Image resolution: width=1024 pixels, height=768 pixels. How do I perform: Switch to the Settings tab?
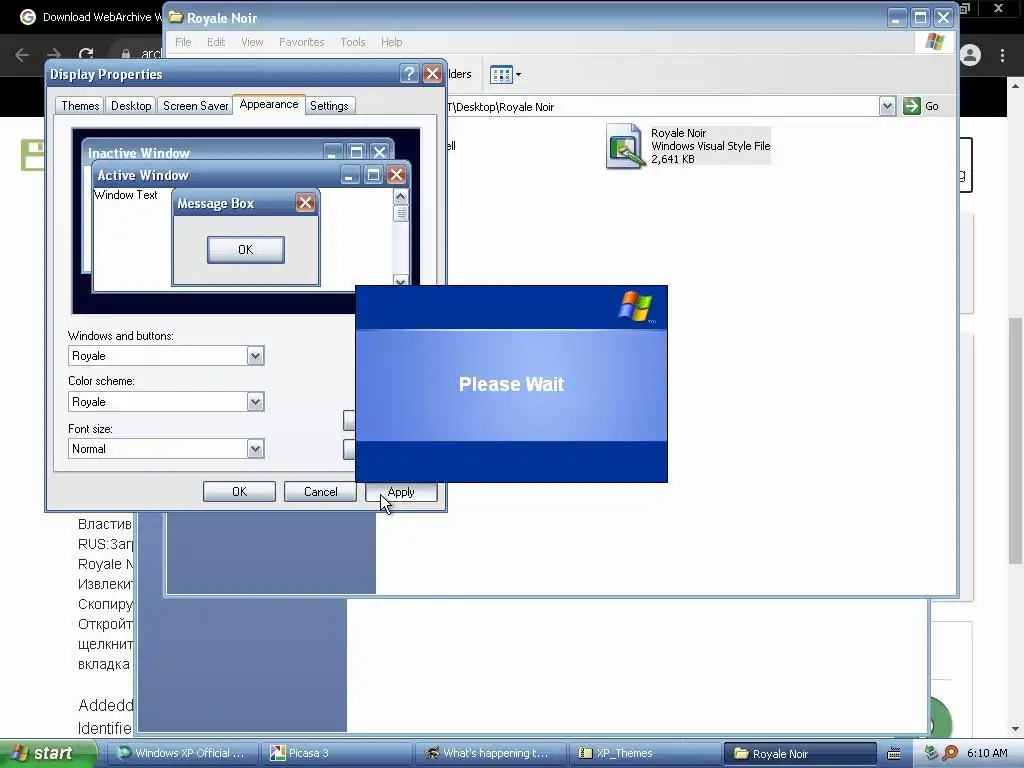click(329, 106)
